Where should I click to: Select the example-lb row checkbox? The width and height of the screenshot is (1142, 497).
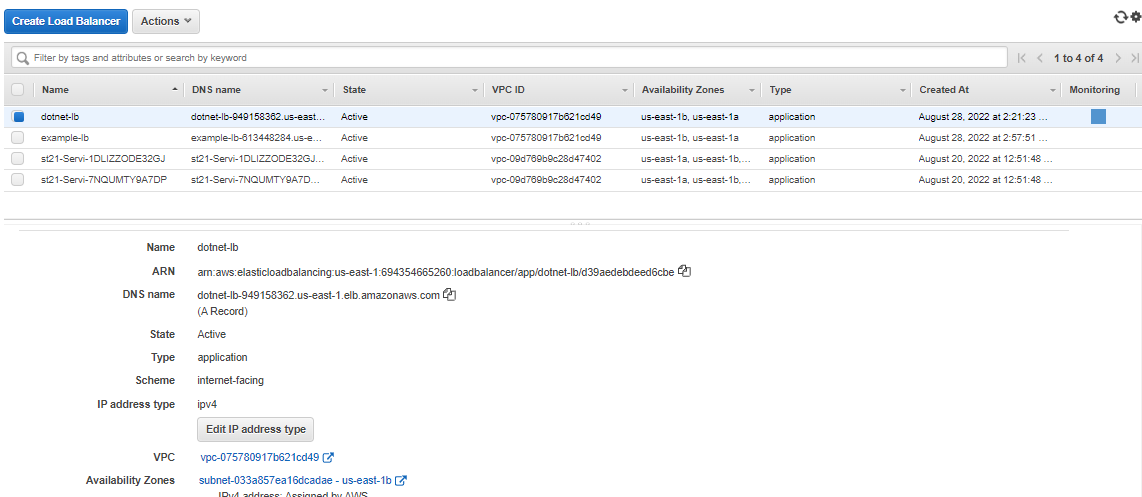tap(18, 138)
